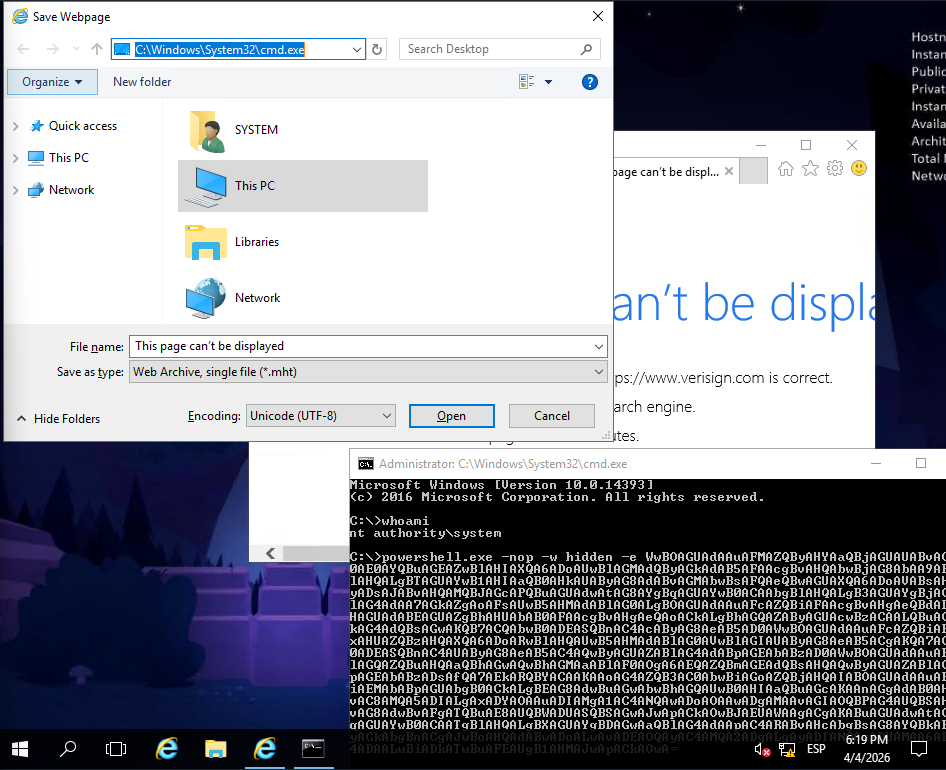Open the Save as type dropdown
Viewport: 946px width, 770px height.
[367, 372]
